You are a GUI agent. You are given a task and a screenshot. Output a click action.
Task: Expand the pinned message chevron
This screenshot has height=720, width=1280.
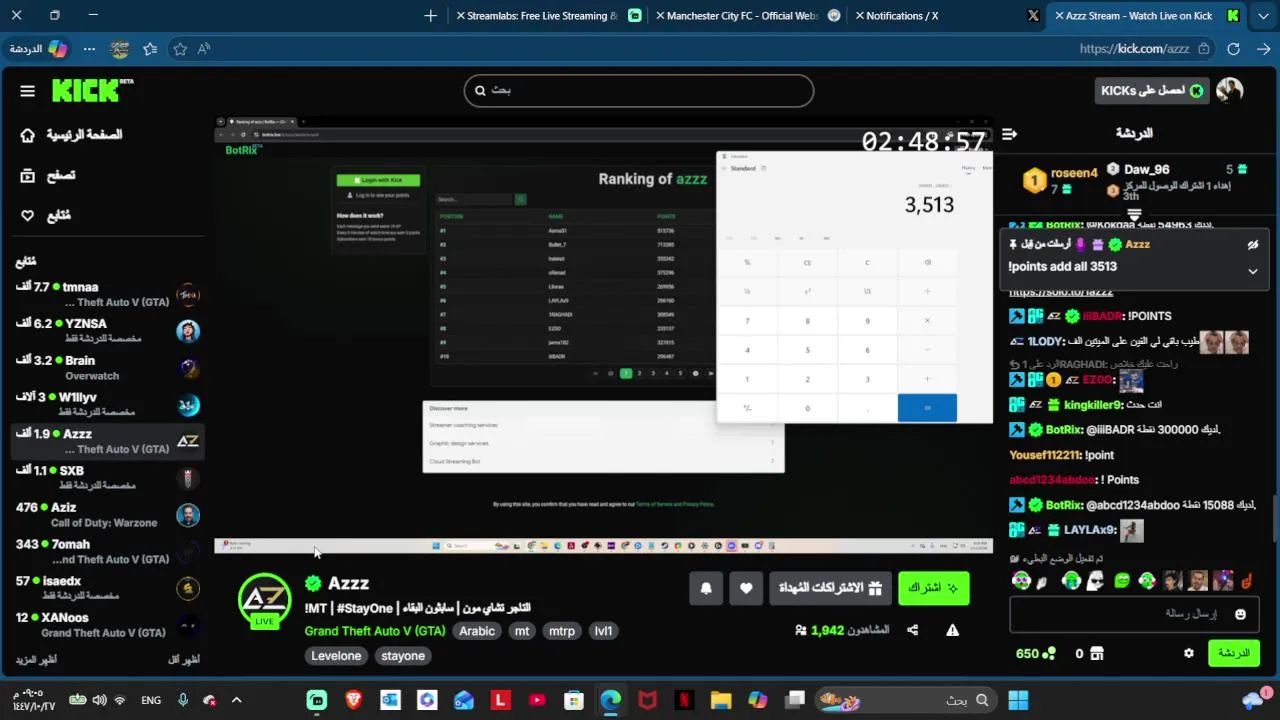(x=1252, y=271)
